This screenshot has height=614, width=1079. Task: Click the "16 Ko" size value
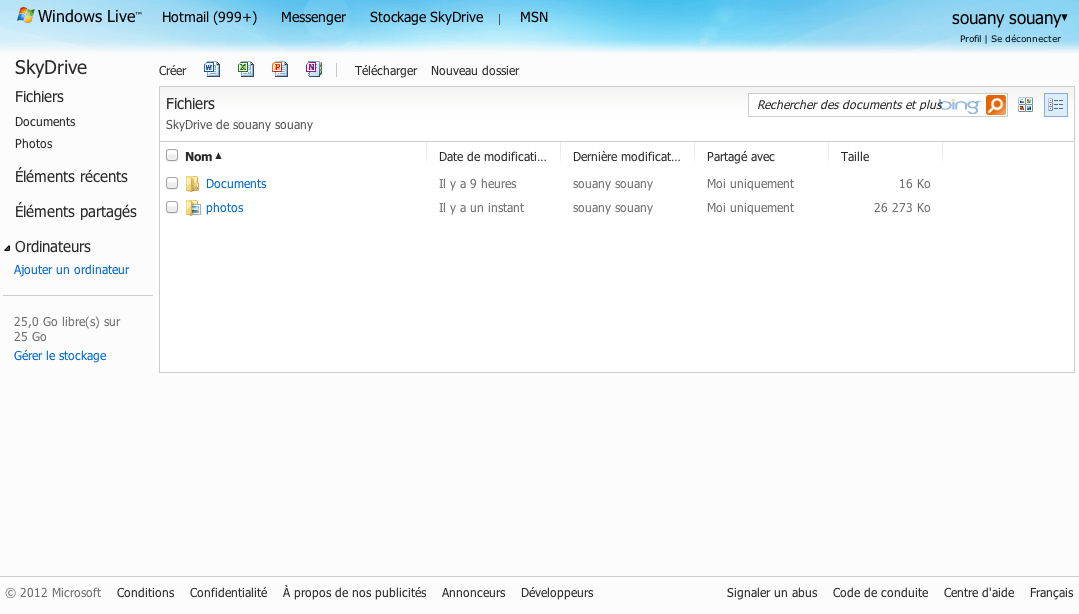point(915,184)
